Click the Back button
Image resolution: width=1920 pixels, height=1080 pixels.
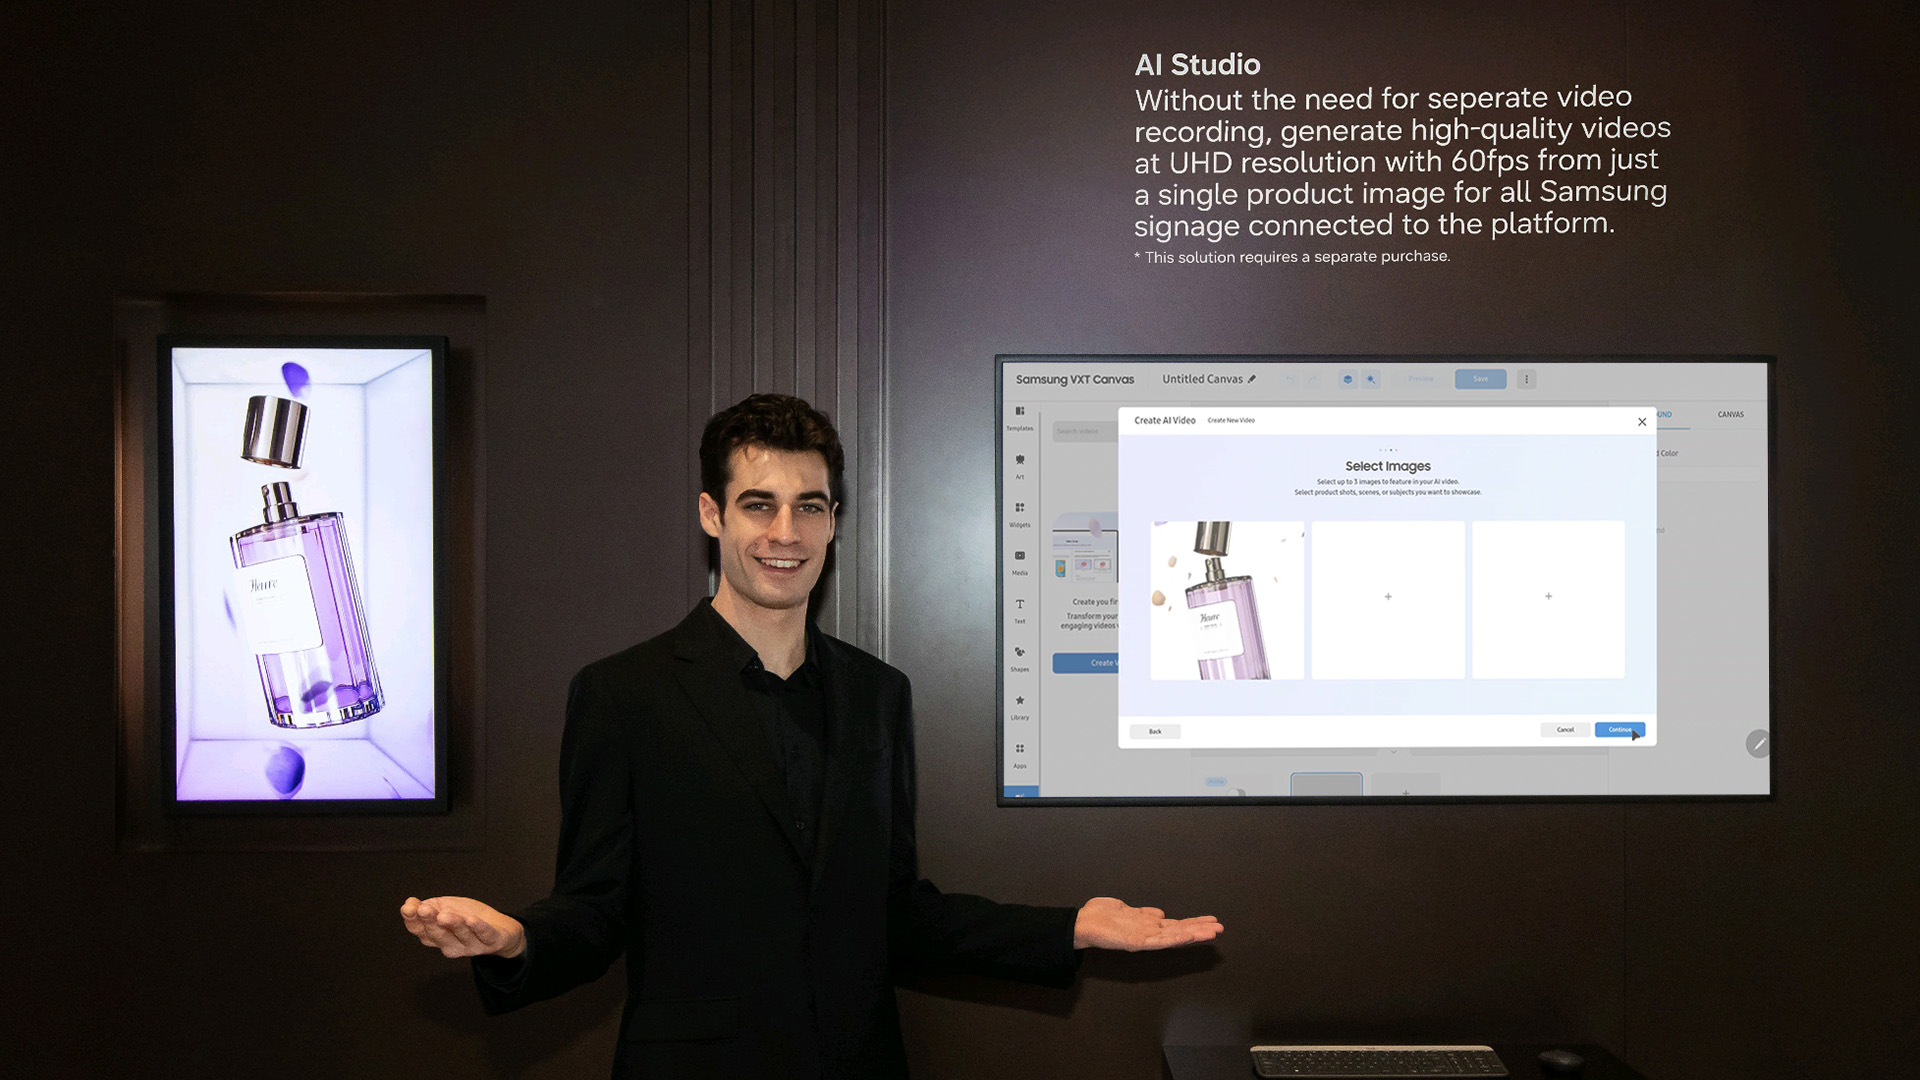[x=1155, y=731]
